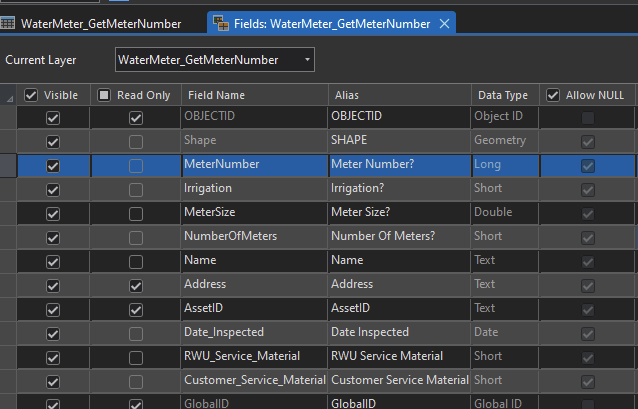
Task: Toggle the Allow NULL header checkbox
Action: click(x=553, y=95)
